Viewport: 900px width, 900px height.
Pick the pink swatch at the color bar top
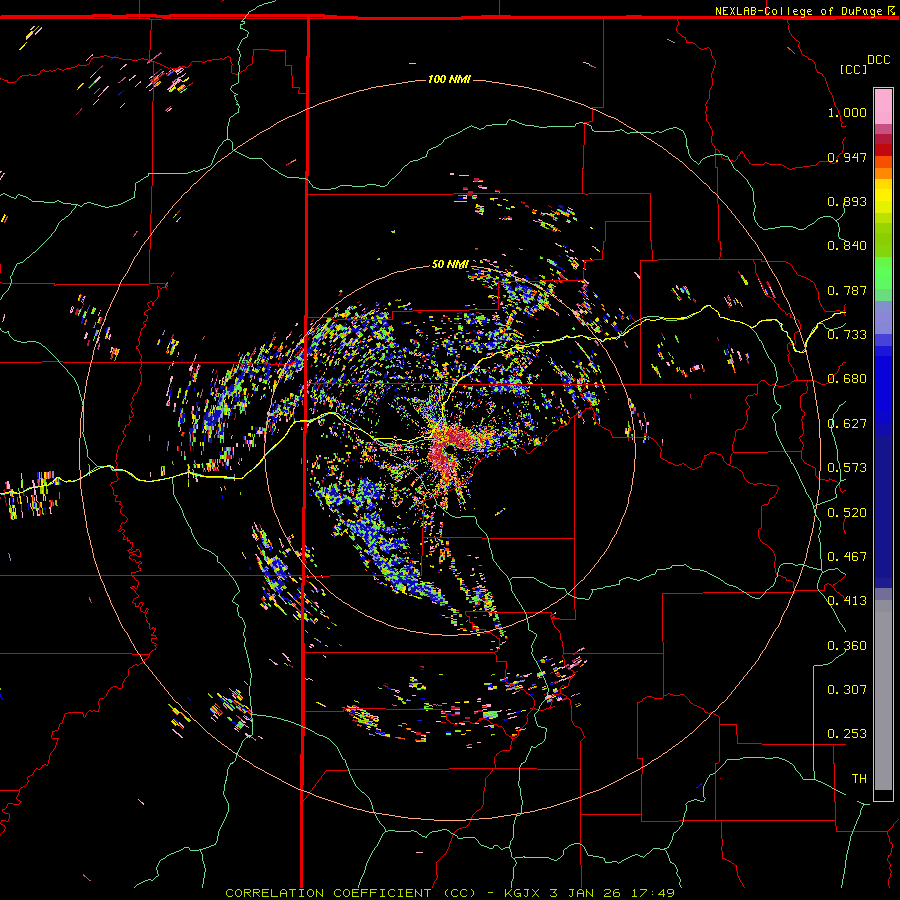883,106
